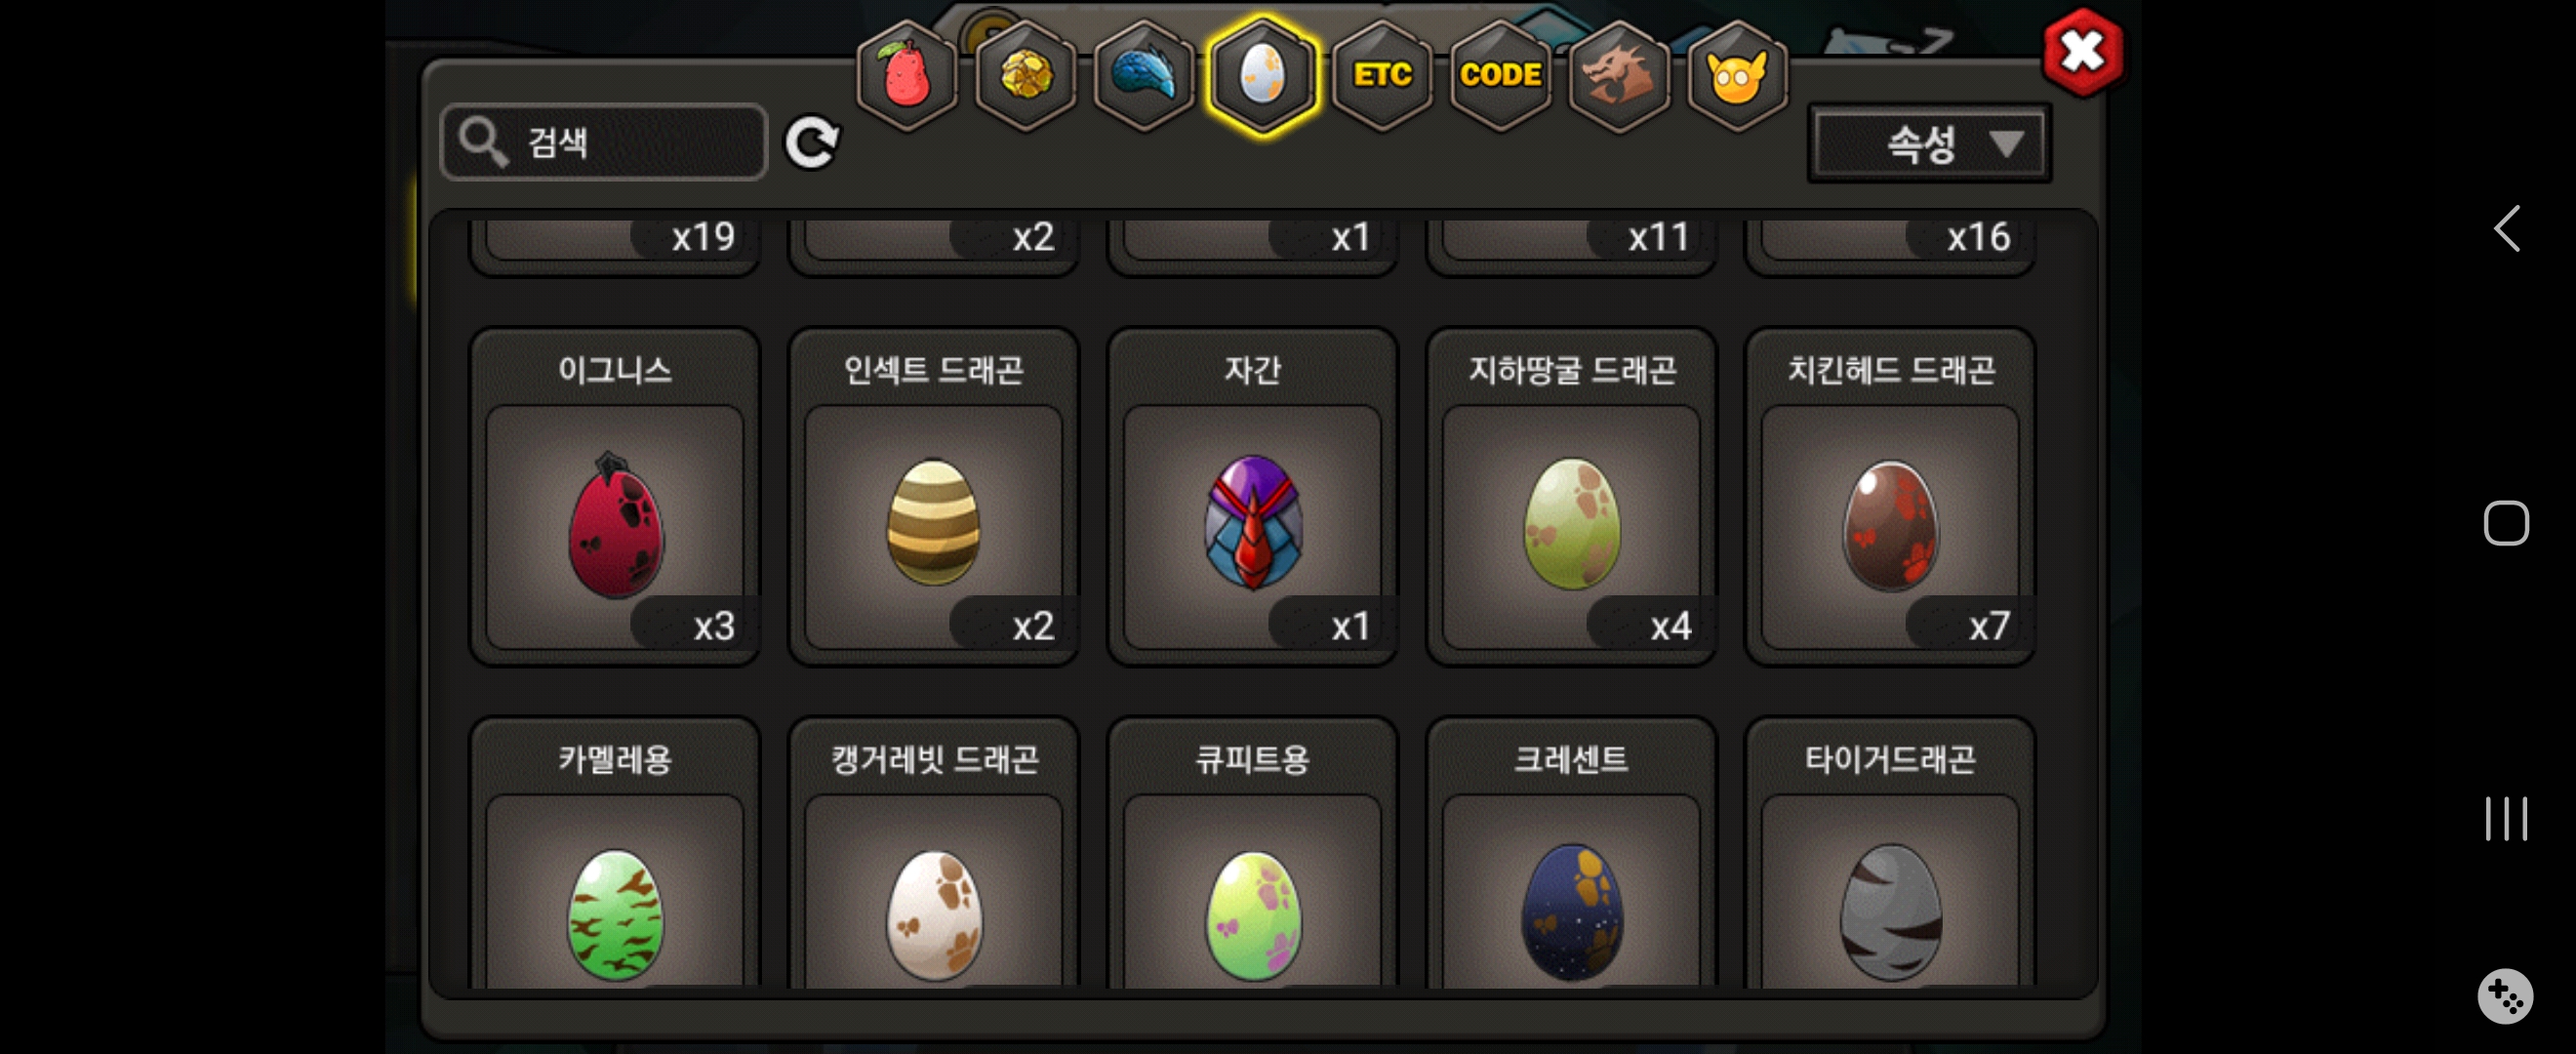Tap the Android back arrow
This screenshot has width=2576, height=1054.
[2506, 229]
